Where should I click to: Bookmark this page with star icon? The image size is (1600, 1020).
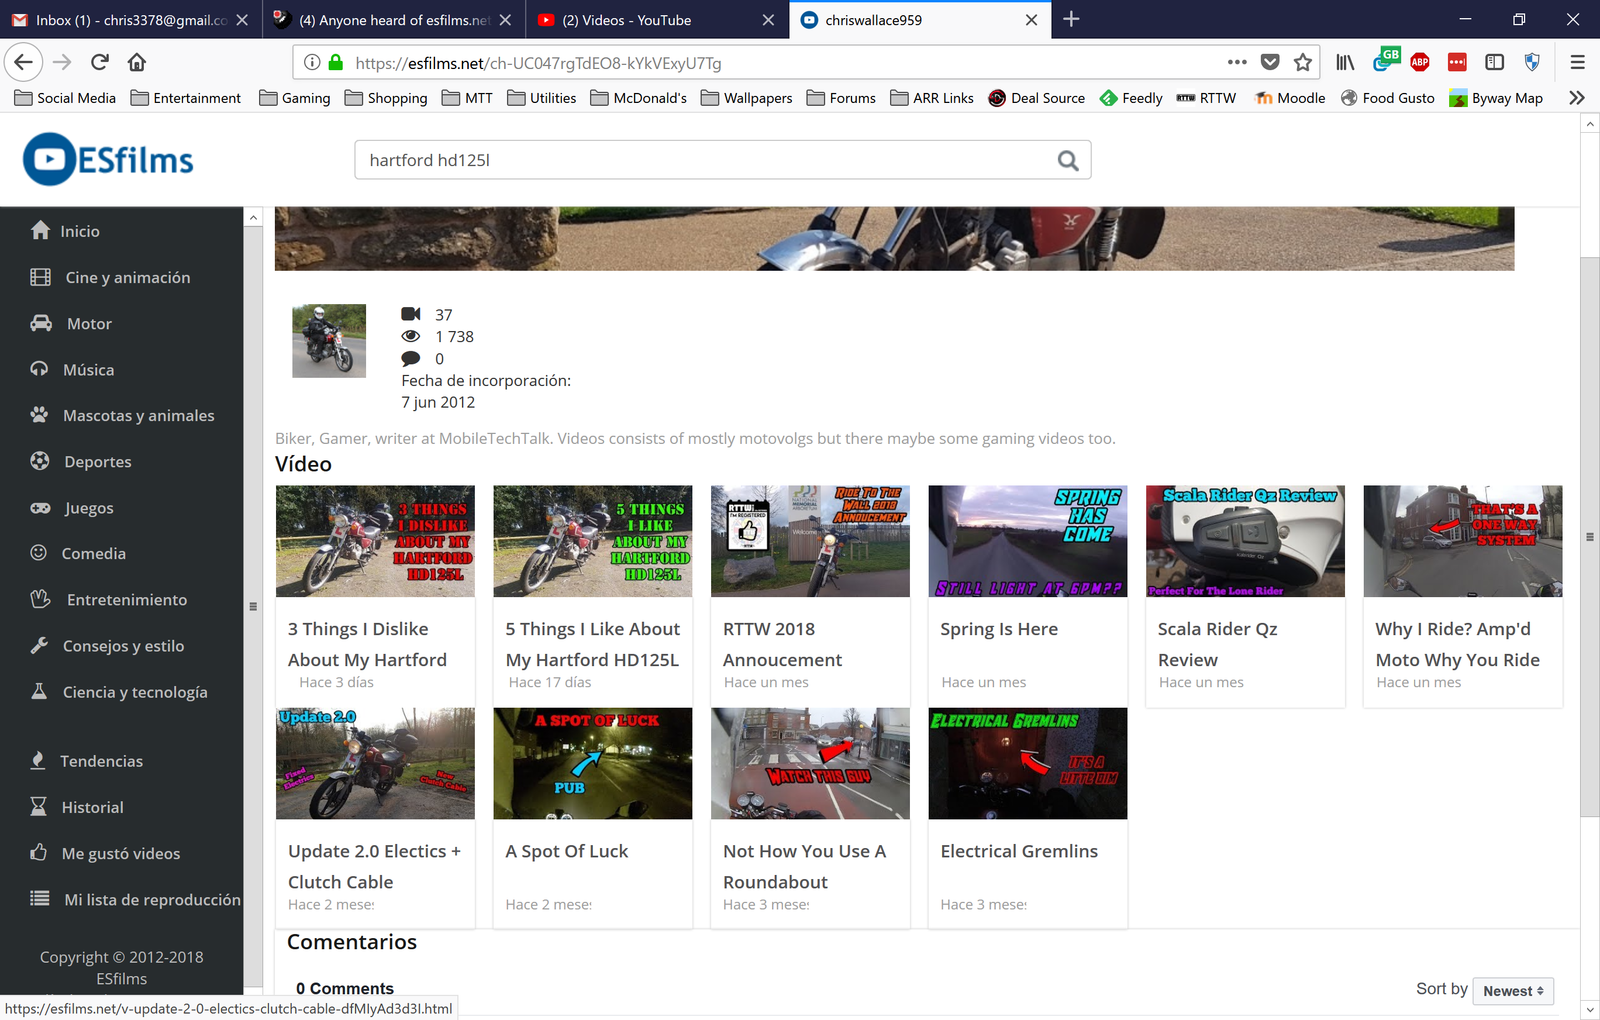click(x=1303, y=62)
